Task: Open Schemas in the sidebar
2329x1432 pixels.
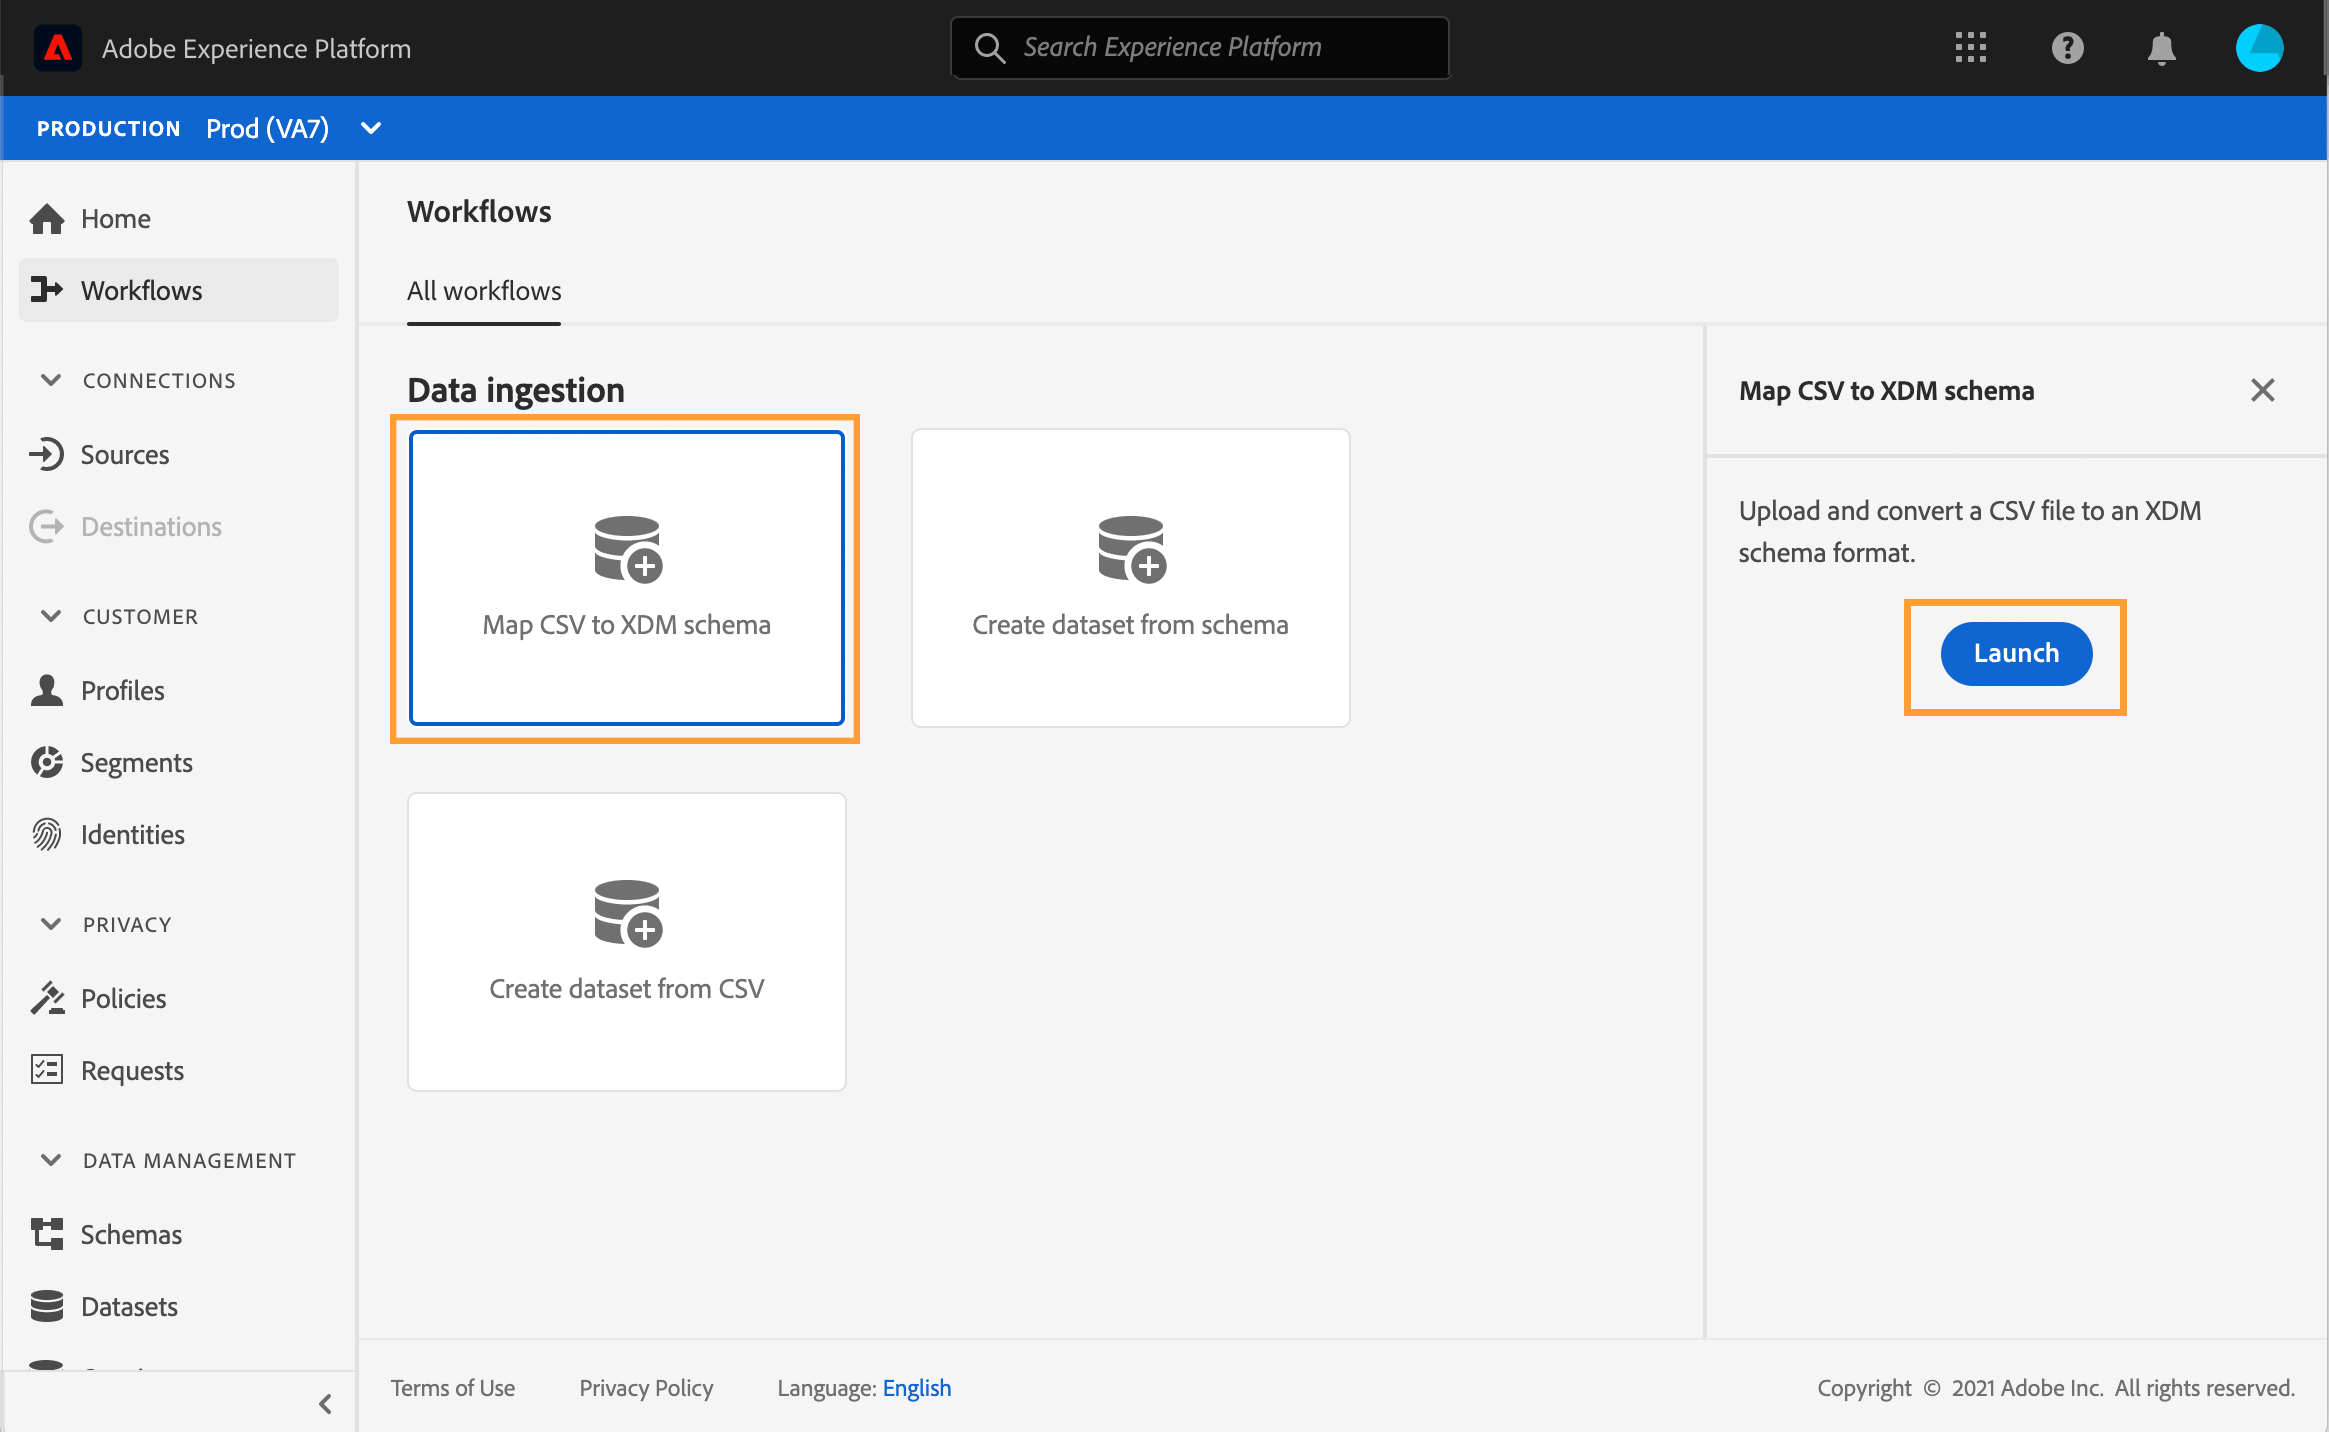Action: click(131, 1235)
